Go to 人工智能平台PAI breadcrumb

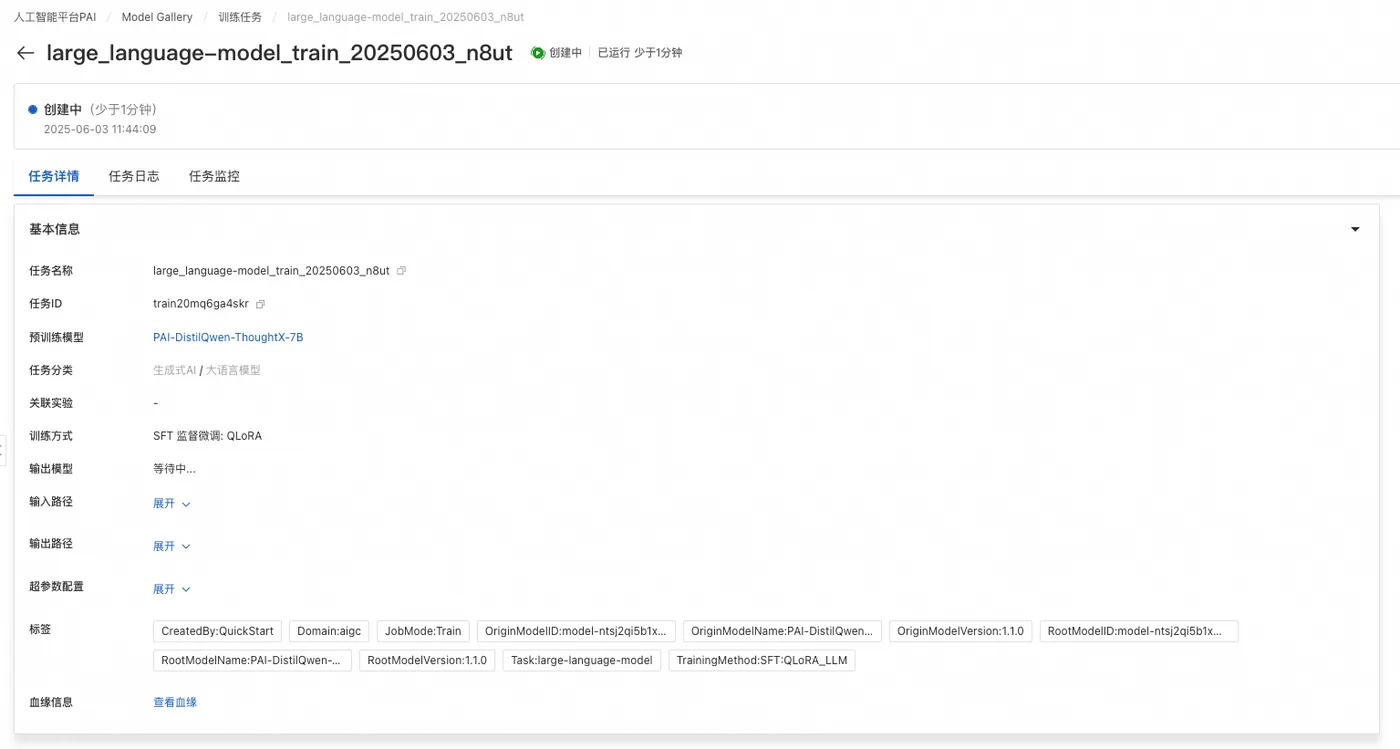pyautogui.click(x=55, y=17)
